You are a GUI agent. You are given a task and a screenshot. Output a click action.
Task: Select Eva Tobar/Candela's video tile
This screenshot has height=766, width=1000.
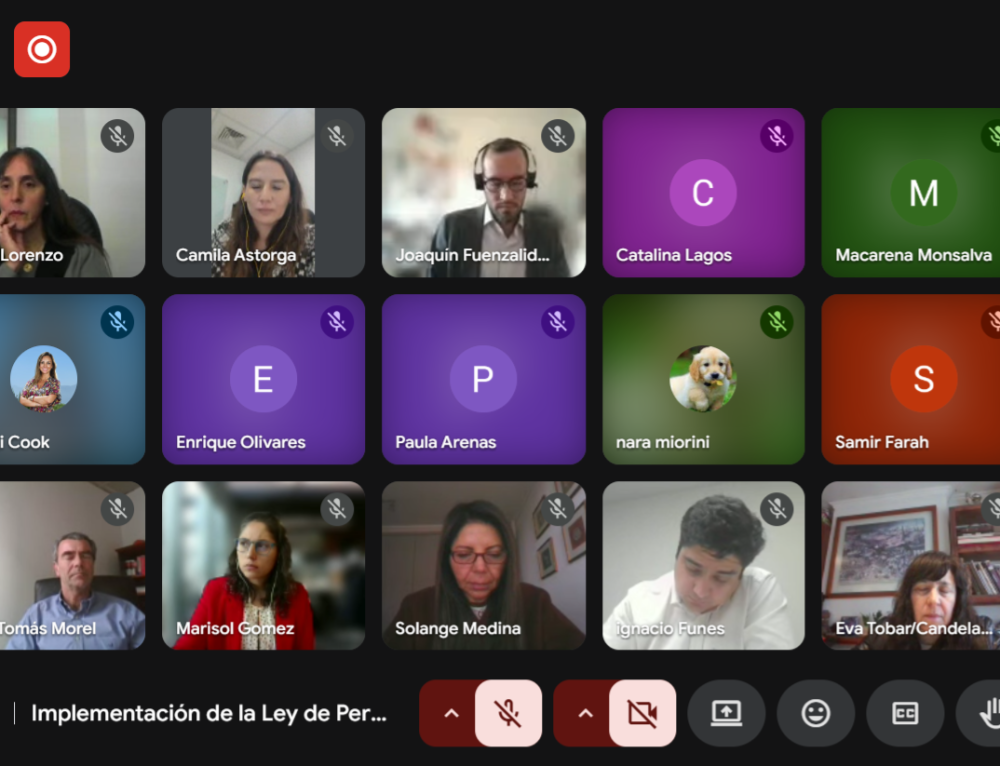[x=911, y=566]
